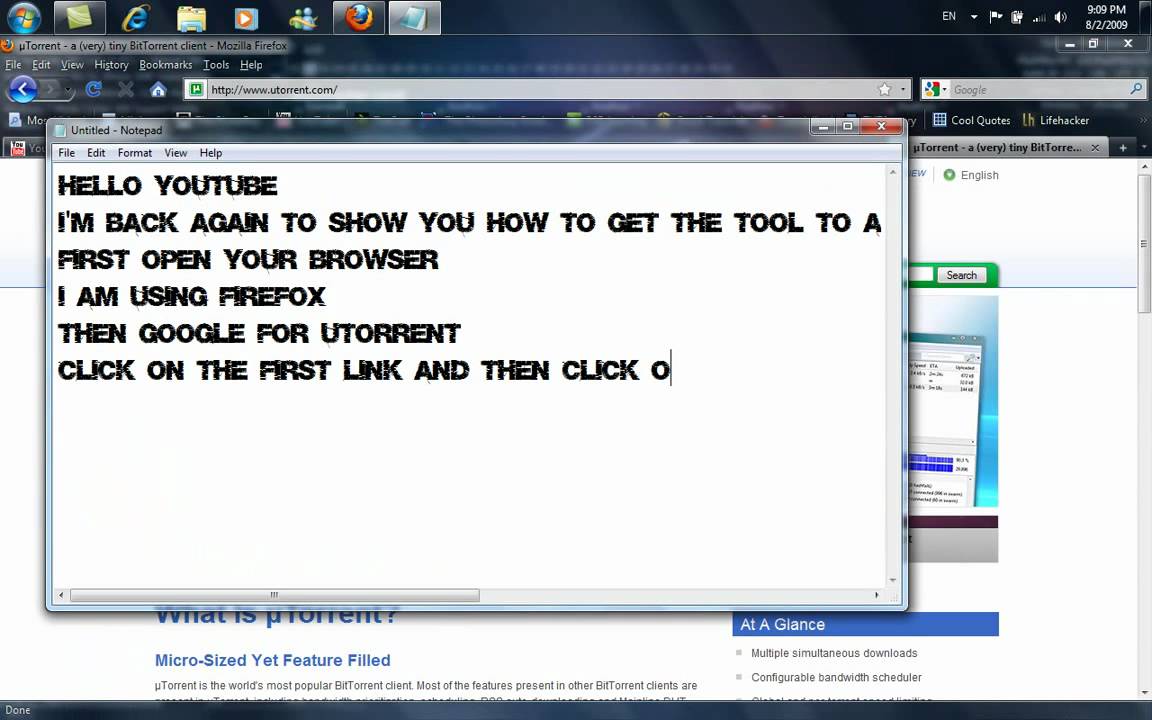Expand bookmarks toolbar overflow chevron

coord(1142,120)
